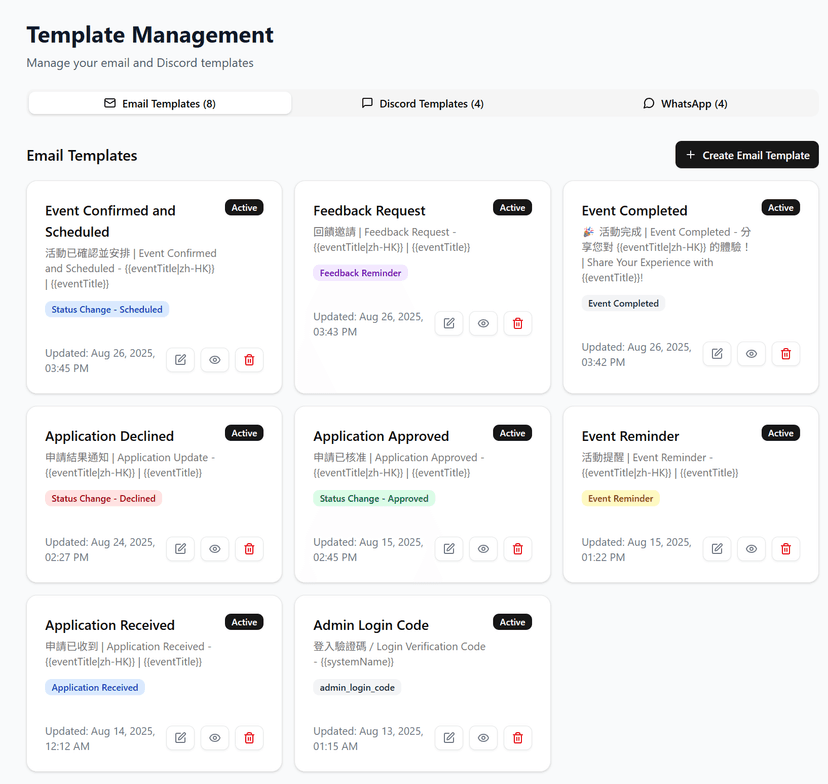Preview the Application Approved template
This screenshot has height=784, width=828.
point(483,548)
